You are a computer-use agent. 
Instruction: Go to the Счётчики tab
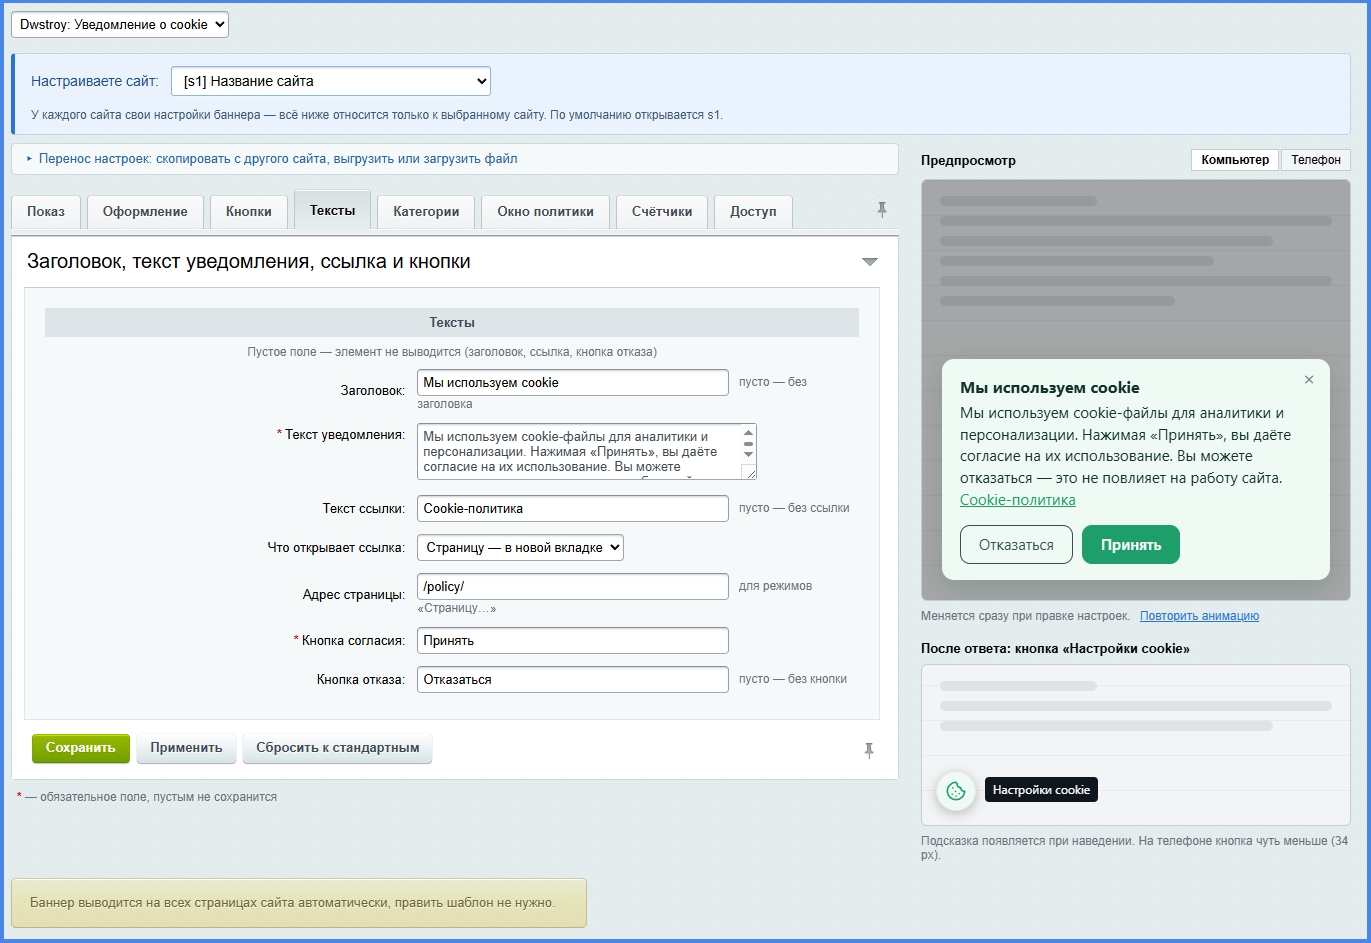click(662, 211)
